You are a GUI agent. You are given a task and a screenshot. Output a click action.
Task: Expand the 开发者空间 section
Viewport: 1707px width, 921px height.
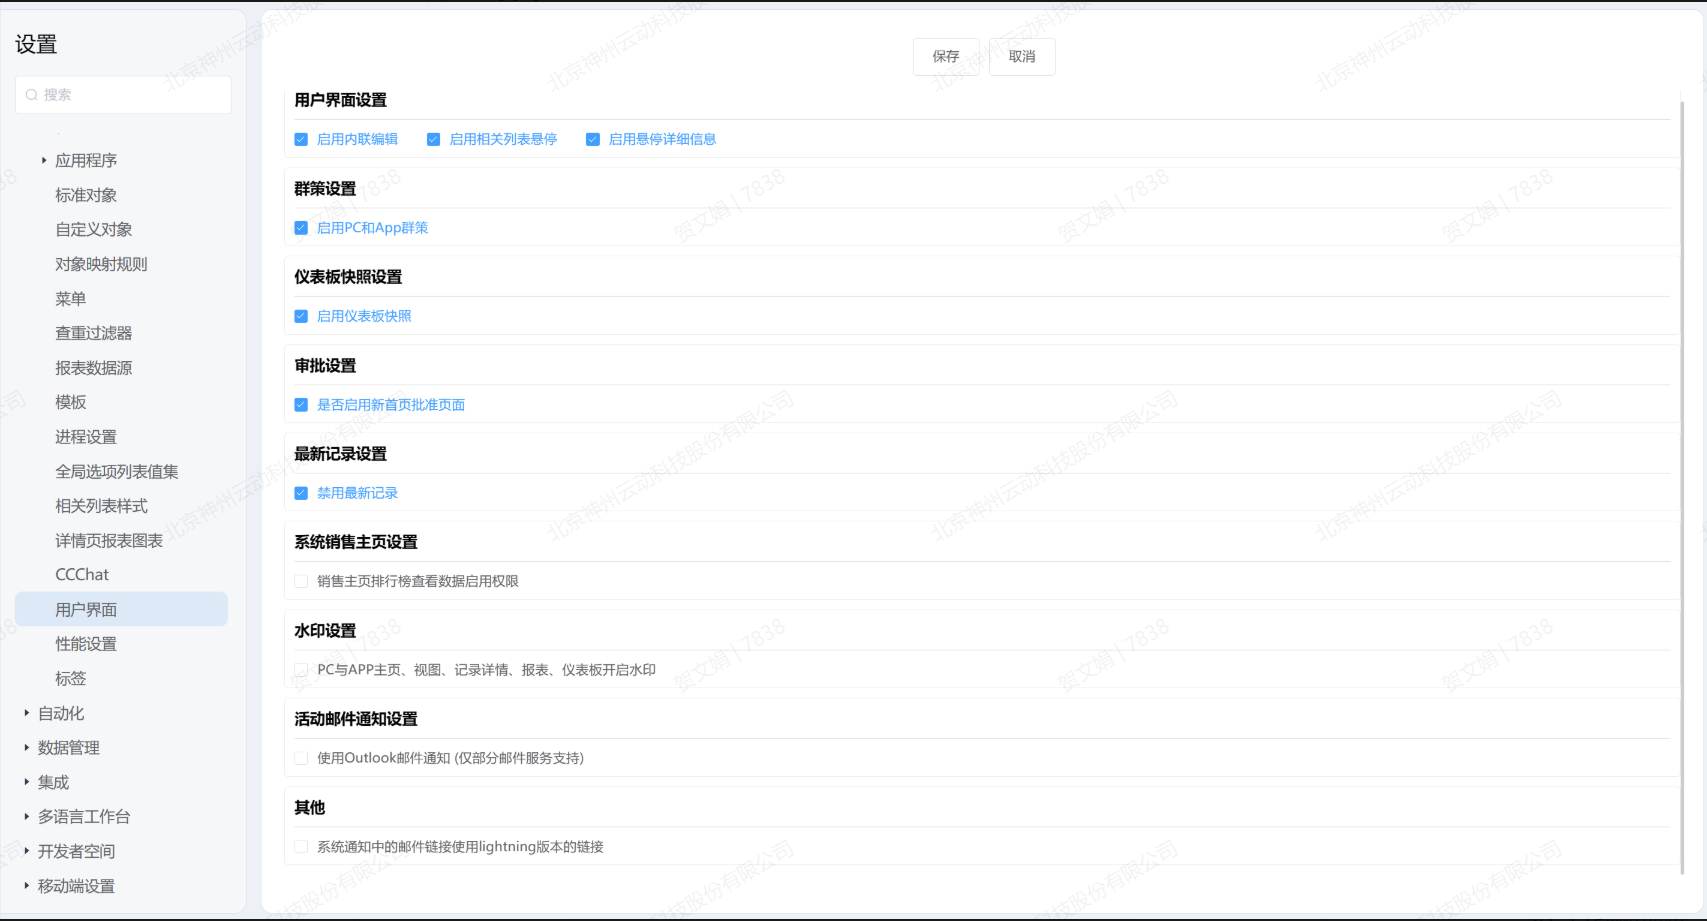coord(27,851)
